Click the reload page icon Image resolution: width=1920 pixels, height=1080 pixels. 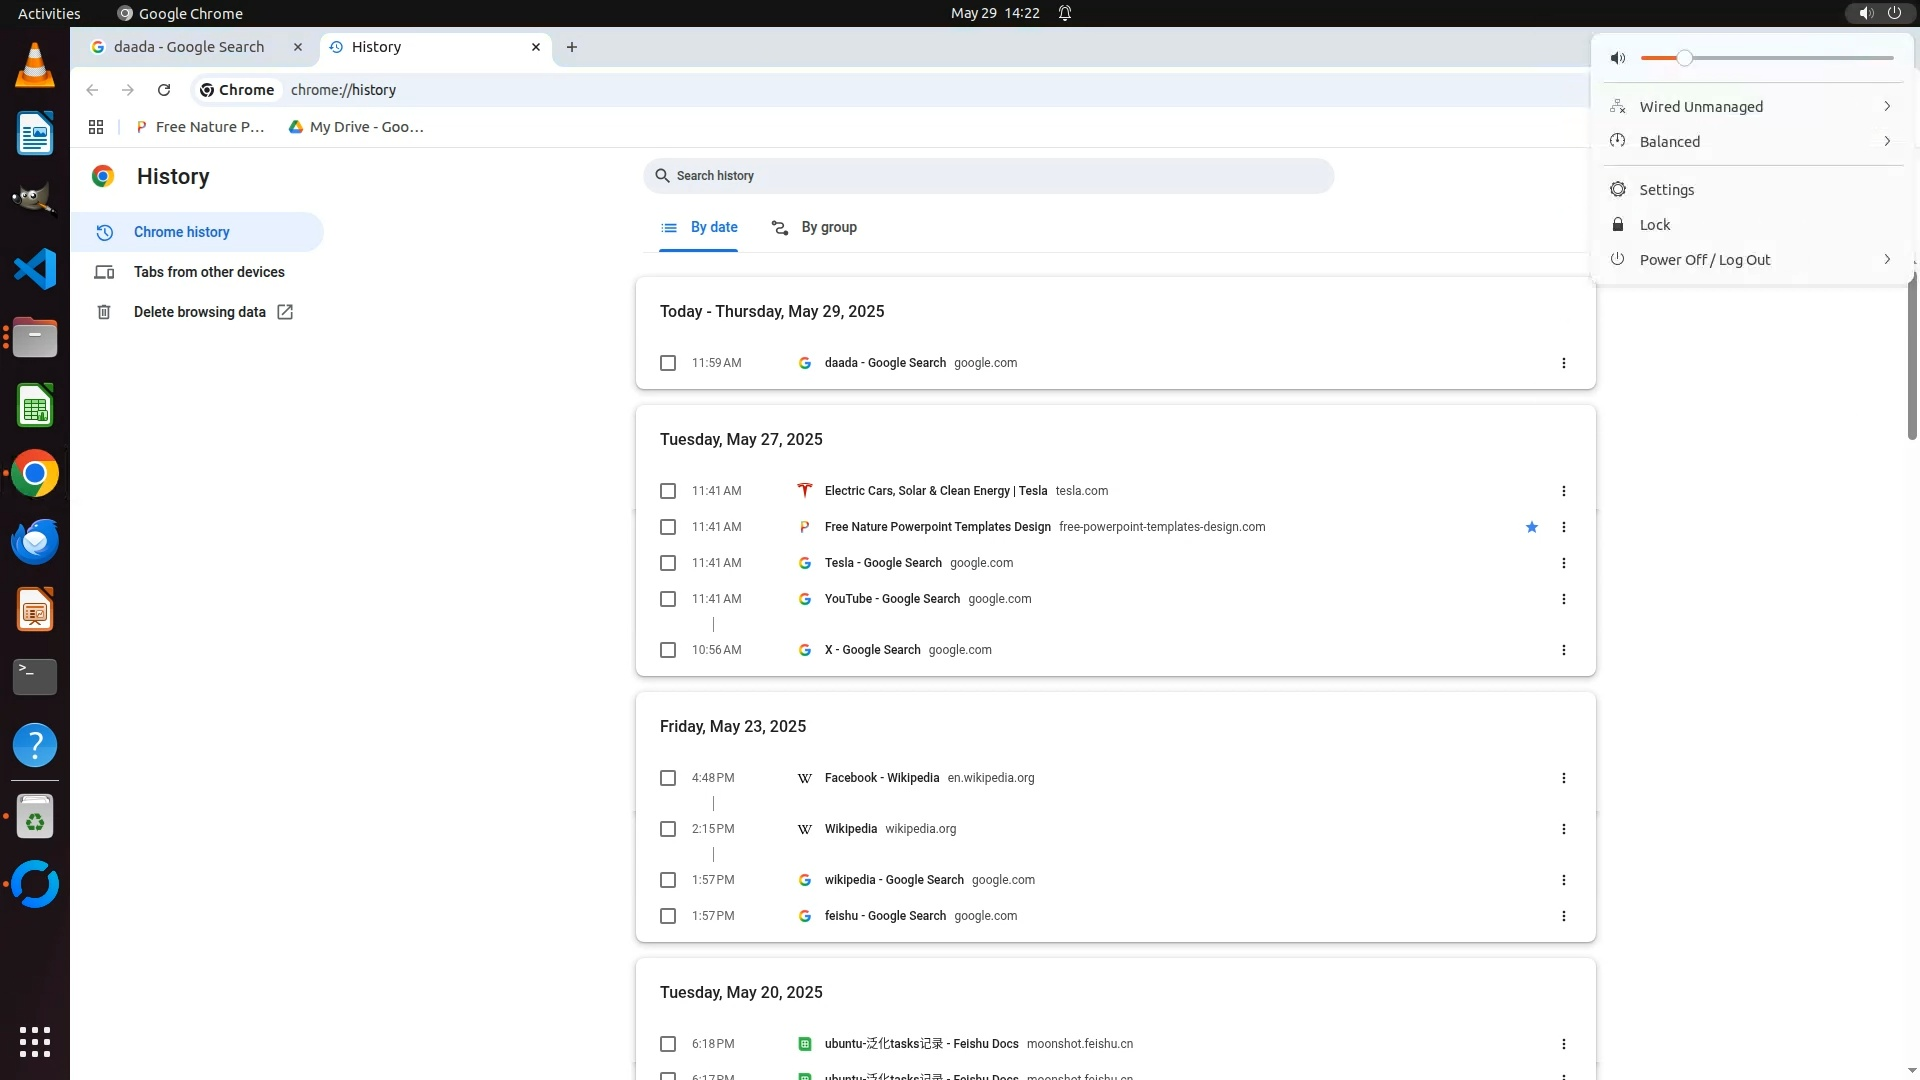pyautogui.click(x=164, y=90)
